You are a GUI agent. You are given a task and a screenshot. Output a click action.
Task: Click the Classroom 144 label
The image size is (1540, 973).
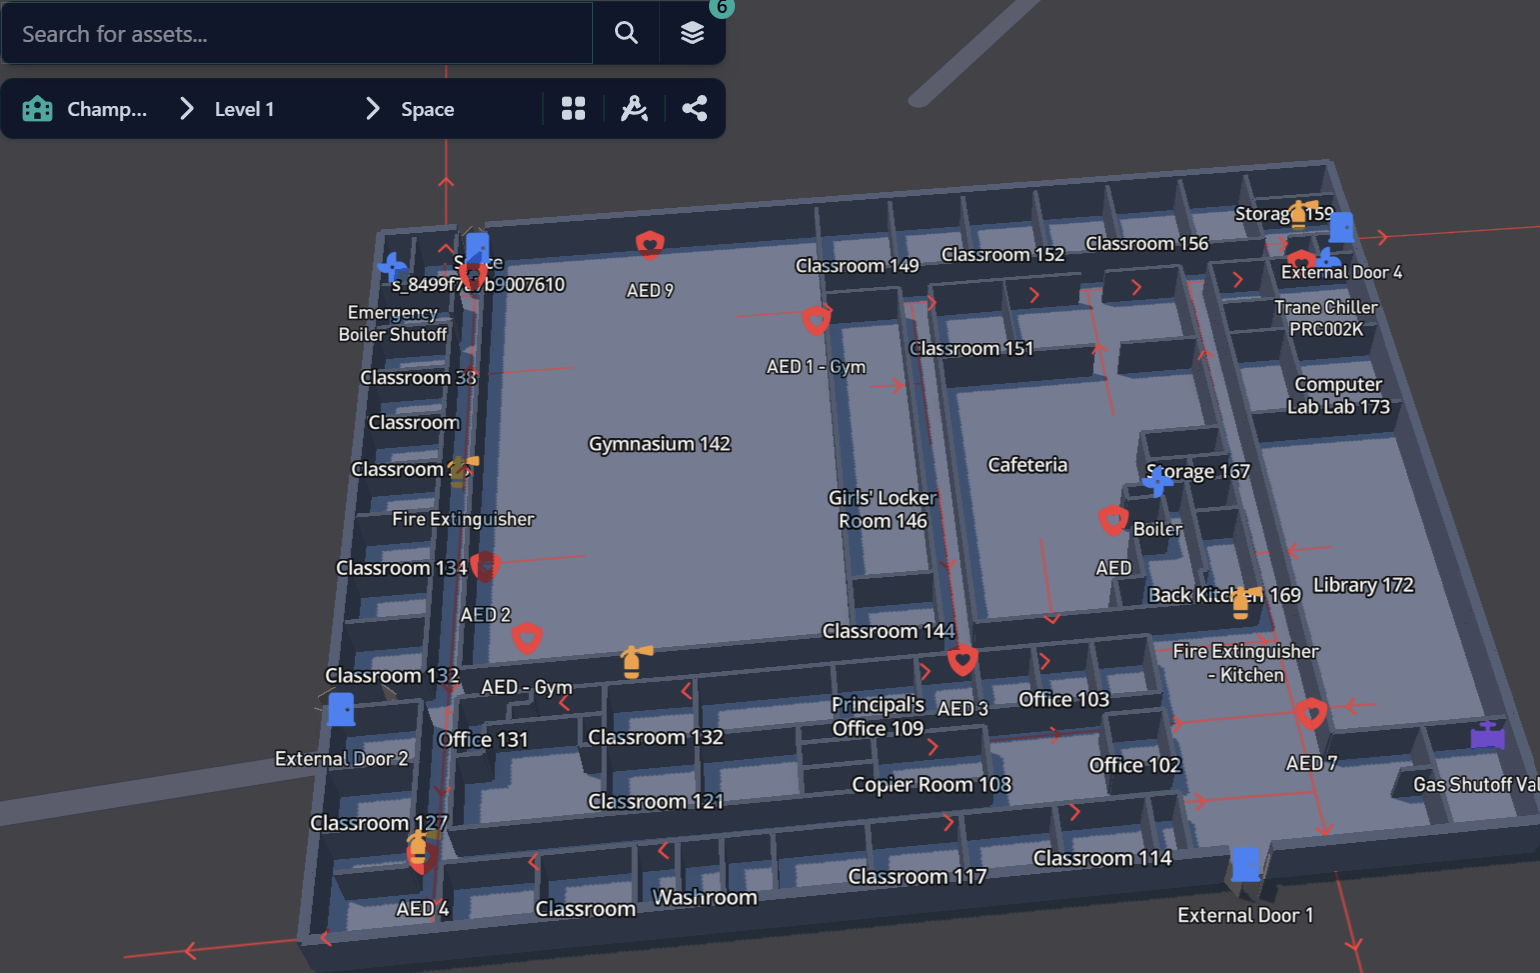(x=888, y=632)
